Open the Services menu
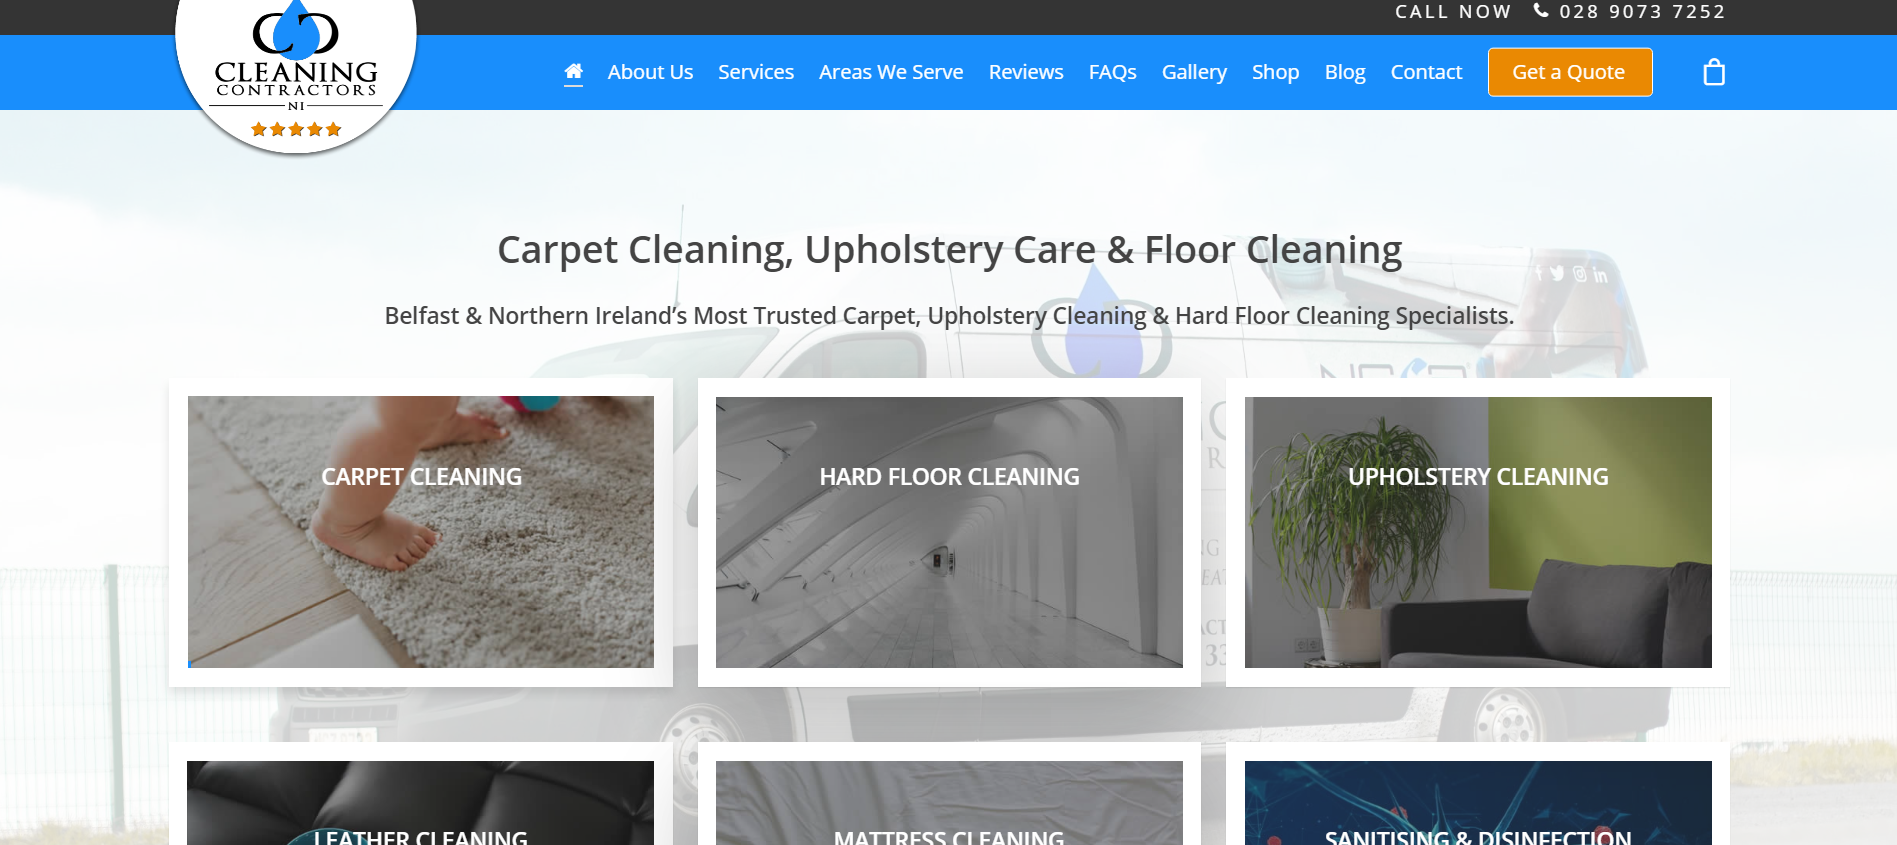Screen dimensions: 1897x845 756,72
